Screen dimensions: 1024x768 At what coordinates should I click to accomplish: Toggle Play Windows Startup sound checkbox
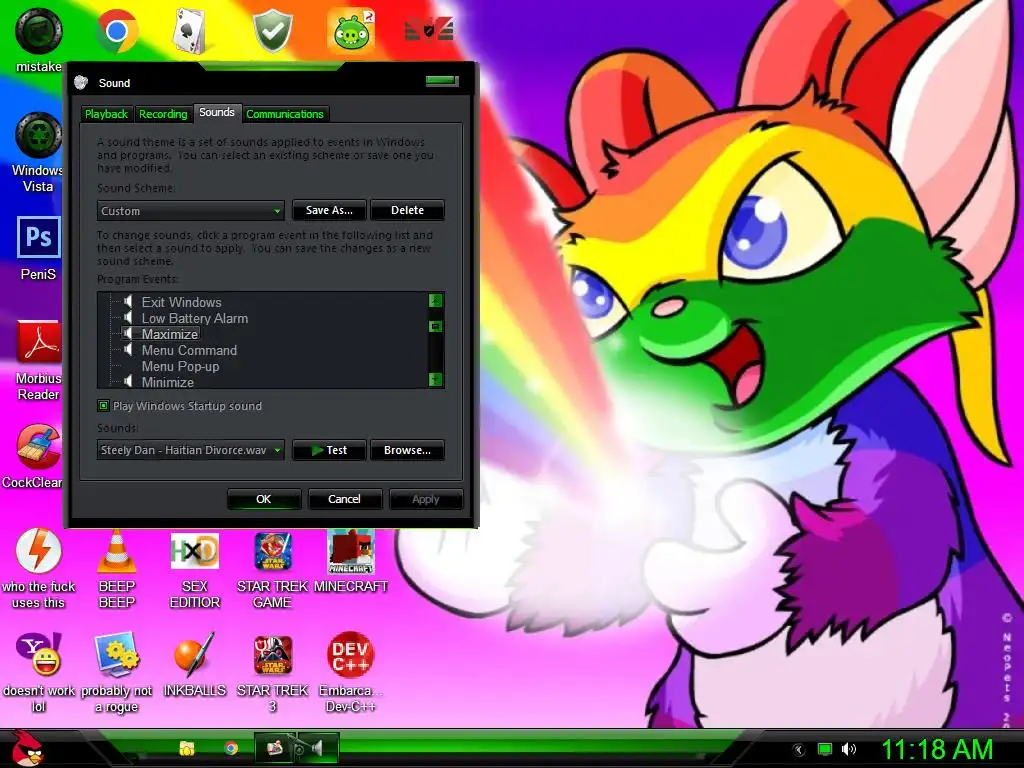(x=103, y=406)
